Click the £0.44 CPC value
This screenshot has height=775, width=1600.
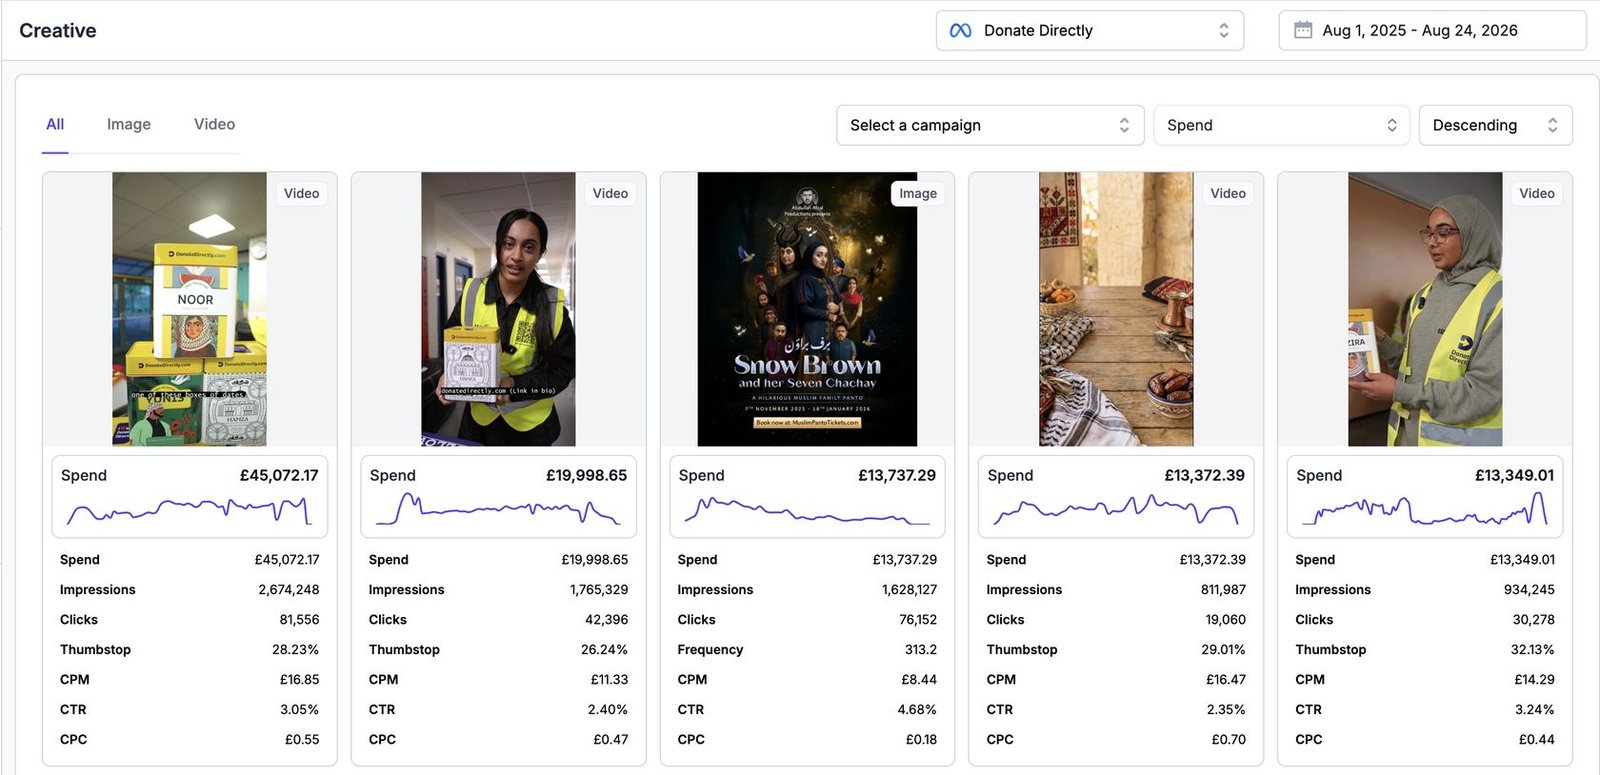click(1536, 740)
